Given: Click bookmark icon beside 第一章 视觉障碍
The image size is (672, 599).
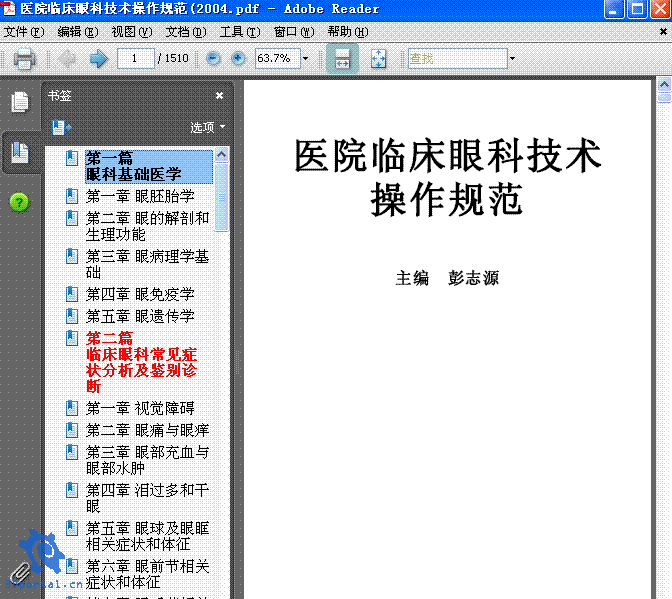Looking at the screenshot, I should tap(72, 408).
